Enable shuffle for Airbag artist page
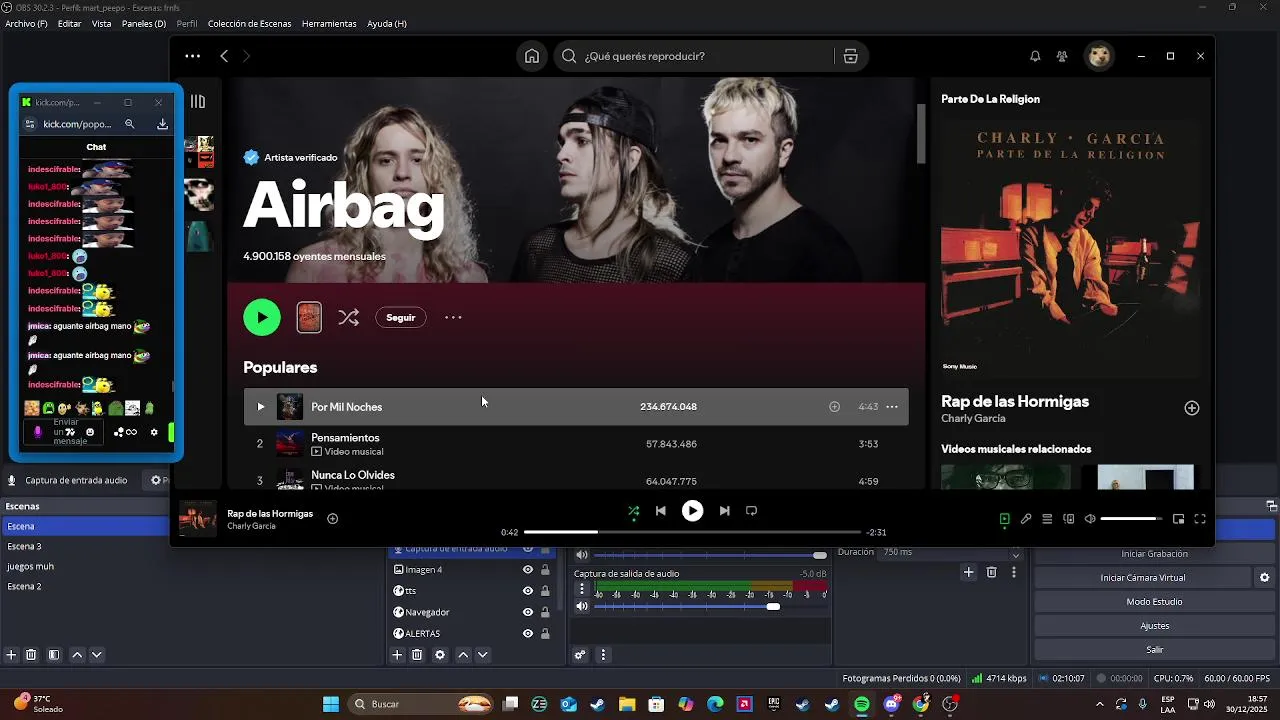The image size is (1280, 720). [x=348, y=317]
